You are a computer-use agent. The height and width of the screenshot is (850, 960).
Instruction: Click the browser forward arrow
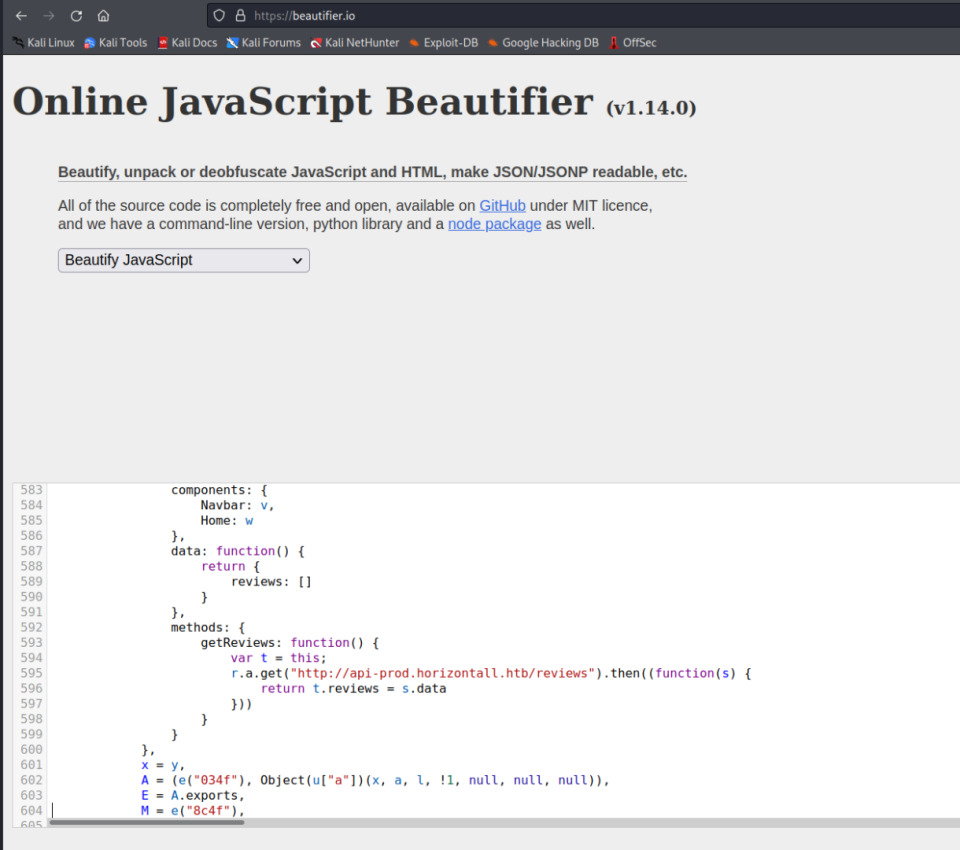[48, 16]
